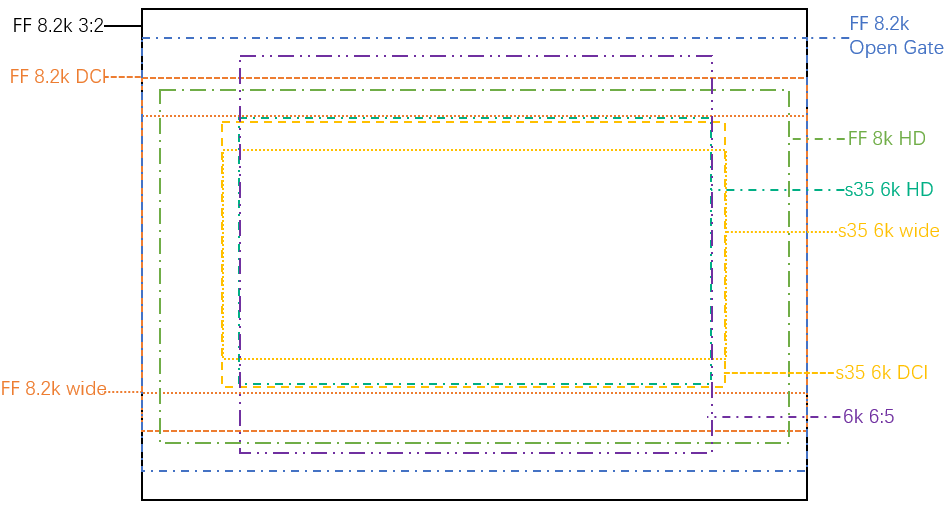
Task: Select leader line beside 's35 6k DCI' label
Action: click(x=780, y=373)
